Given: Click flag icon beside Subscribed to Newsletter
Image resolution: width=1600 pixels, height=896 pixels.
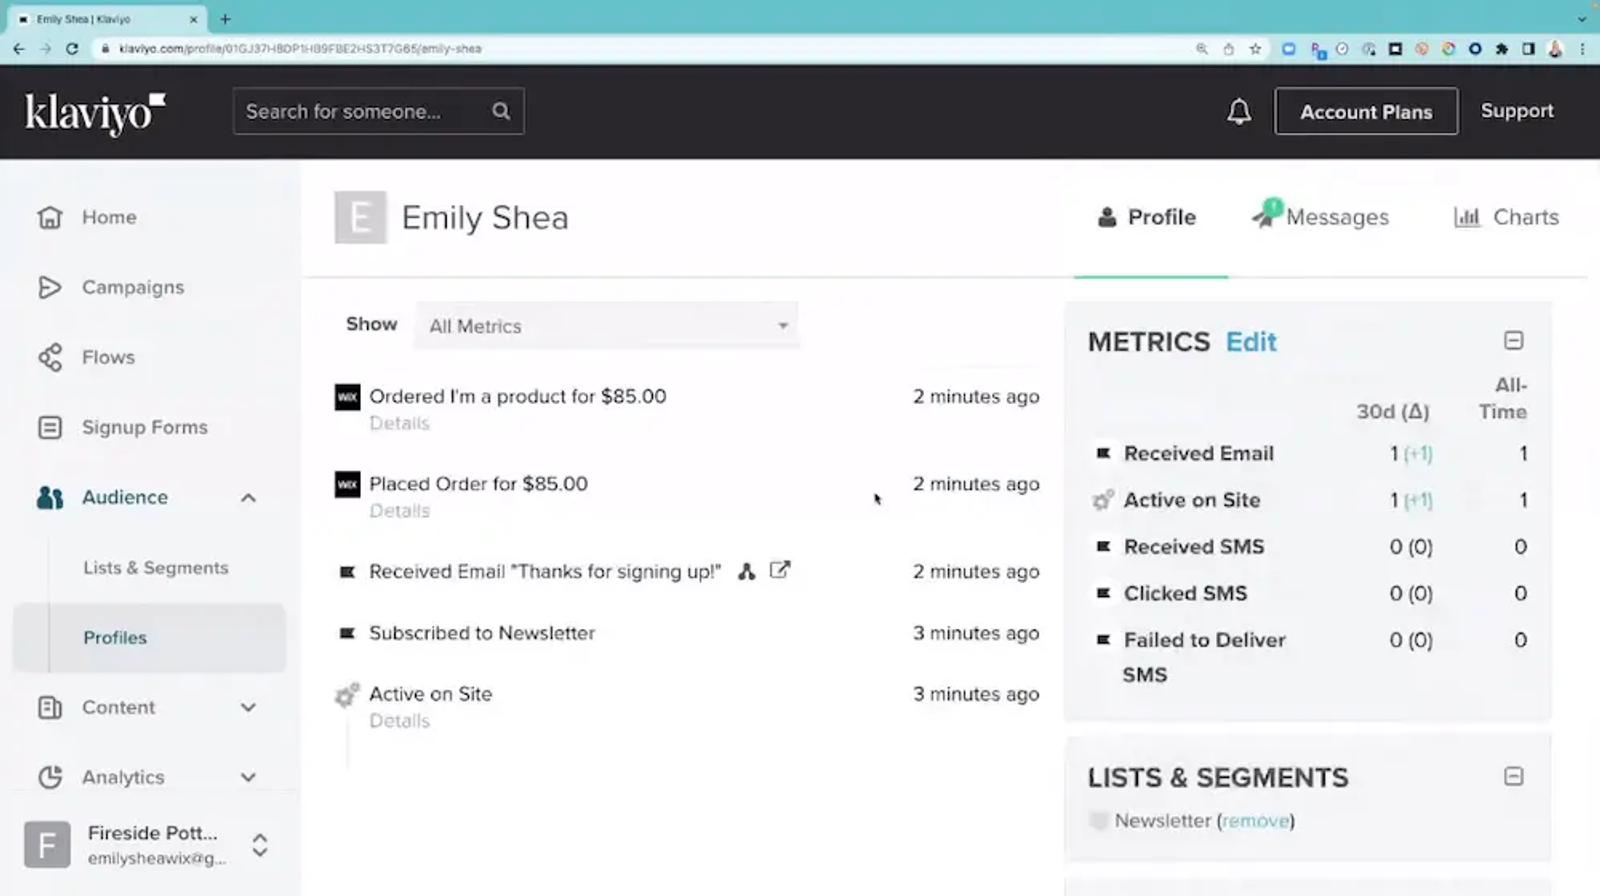Looking at the screenshot, I should click(347, 633).
